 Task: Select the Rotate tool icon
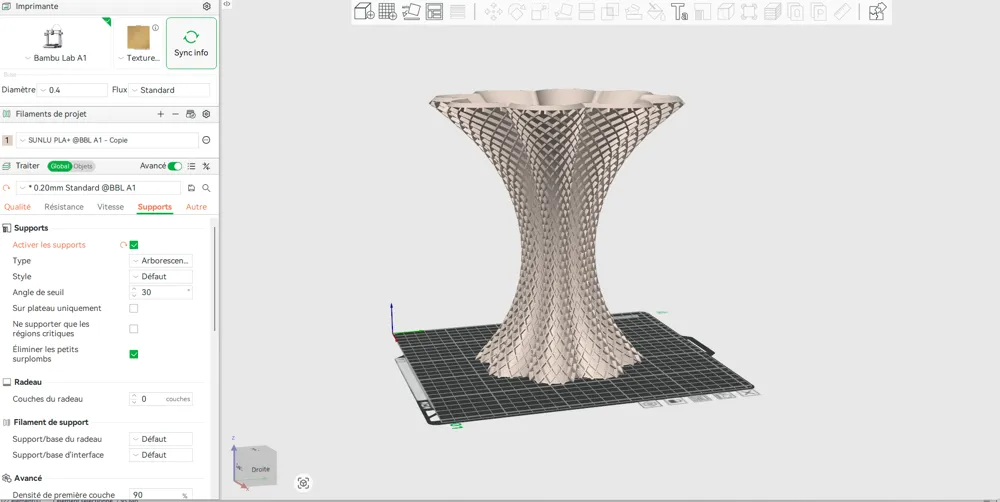(516, 11)
